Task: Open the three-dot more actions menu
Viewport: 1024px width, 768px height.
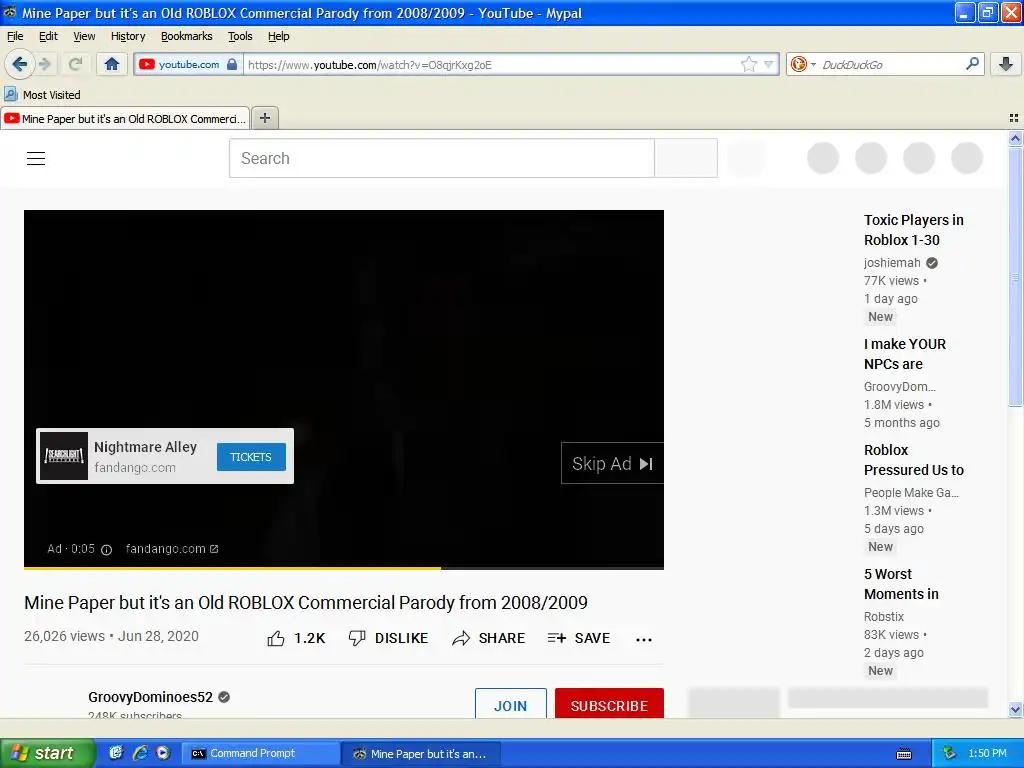Action: 644,639
